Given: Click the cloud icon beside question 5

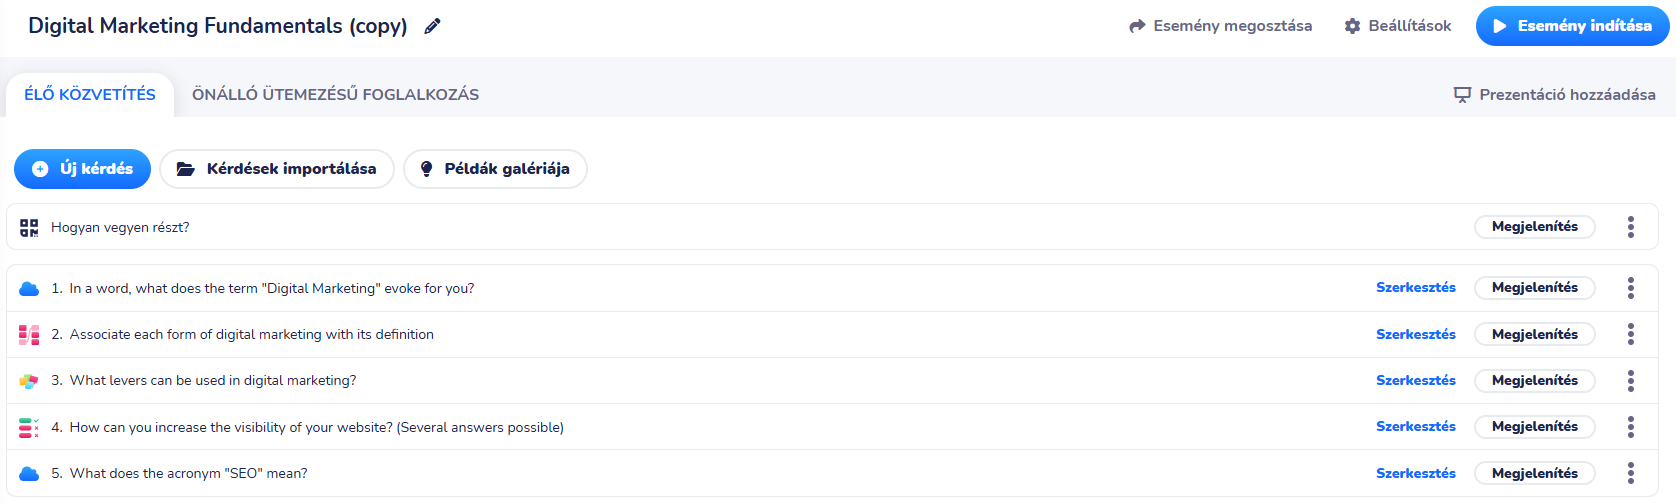Looking at the screenshot, I should [29, 473].
